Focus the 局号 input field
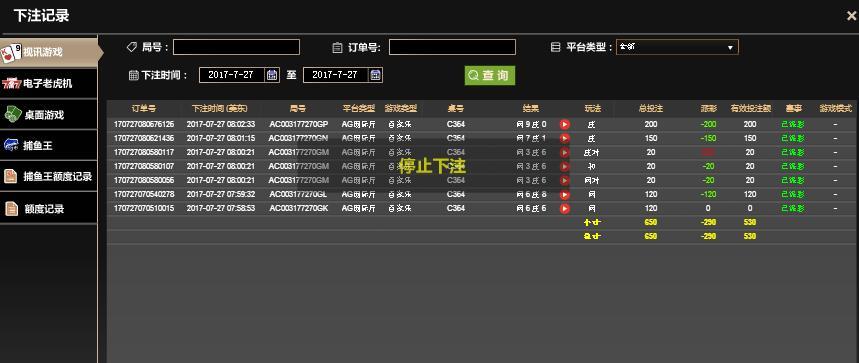The height and width of the screenshot is (363, 859). point(236,47)
